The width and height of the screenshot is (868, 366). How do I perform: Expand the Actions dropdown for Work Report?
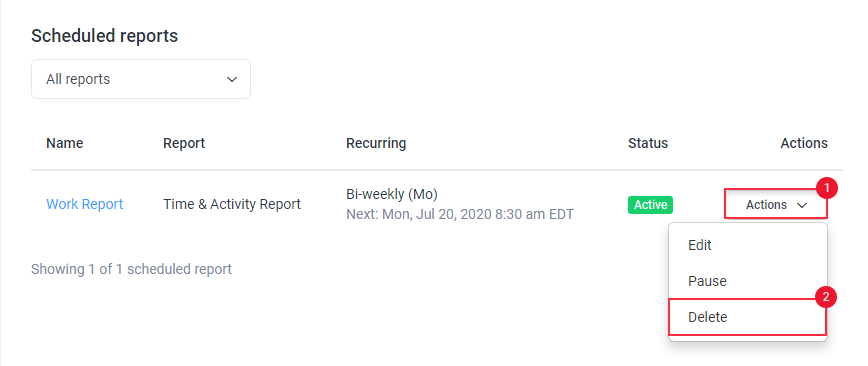tap(776, 204)
